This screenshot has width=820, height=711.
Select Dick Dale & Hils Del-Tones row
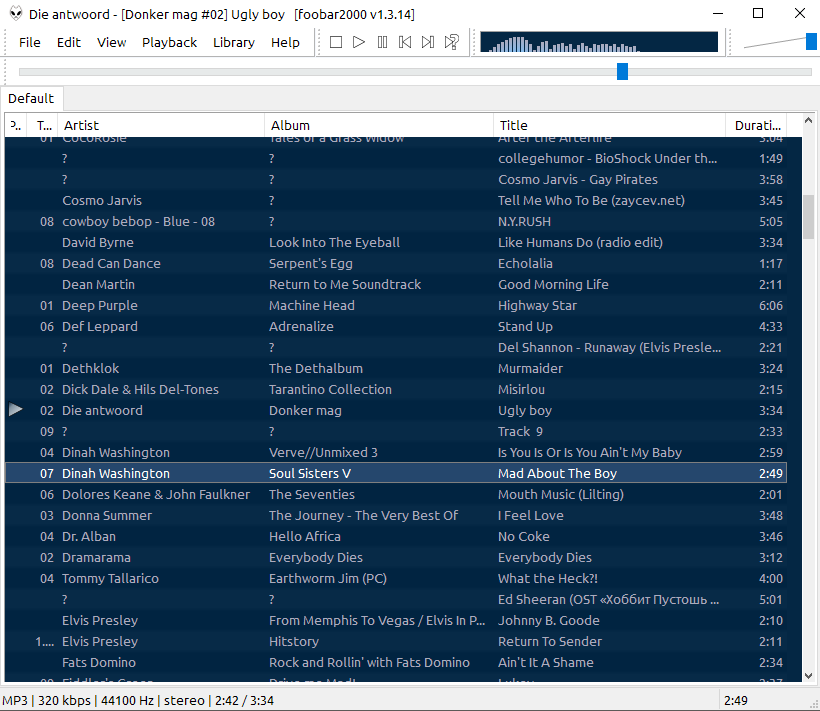coord(396,389)
